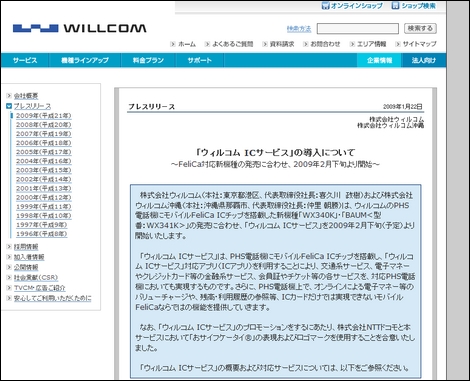Viewport: 470px width, 381px height.
Task: Open 2004年(平成16年) press releases
Action: (x=44, y=161)
